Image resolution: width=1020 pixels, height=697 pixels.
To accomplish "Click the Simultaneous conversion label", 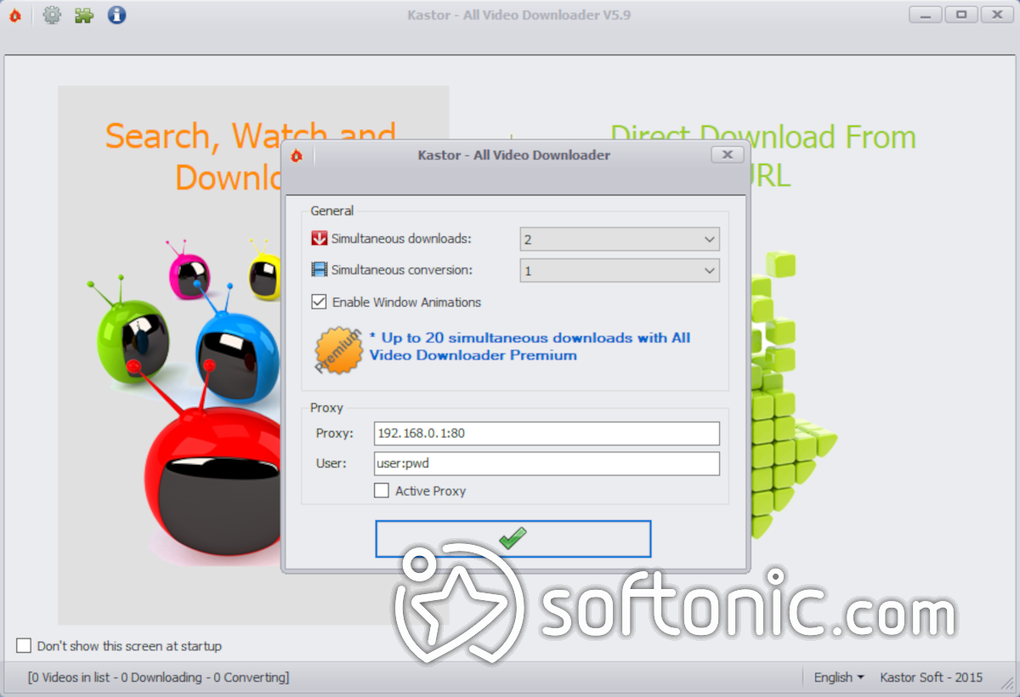I will coord(402,270).
